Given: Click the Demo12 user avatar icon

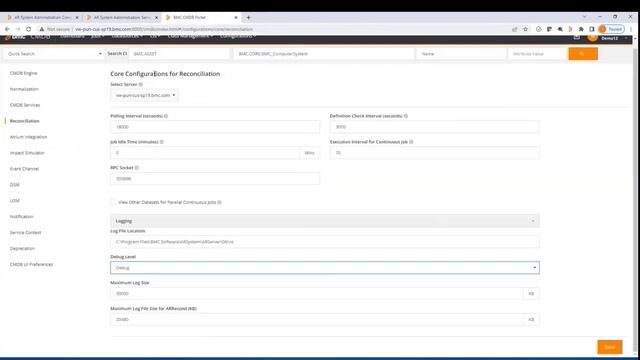Looking at the screenshot, I should point(592,37).
